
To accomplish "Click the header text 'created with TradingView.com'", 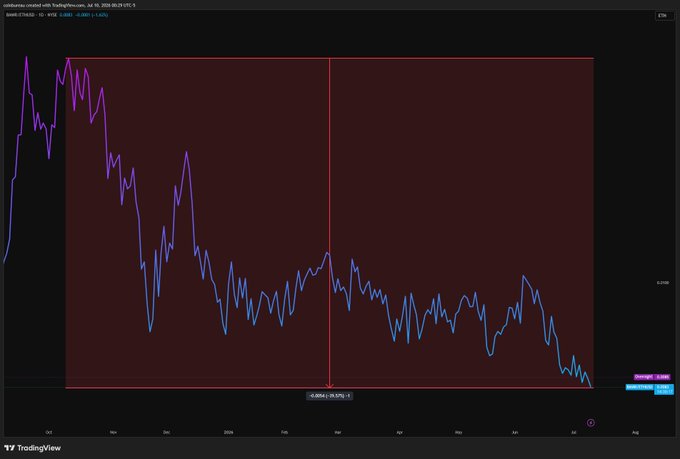I will tap(58, 5).
